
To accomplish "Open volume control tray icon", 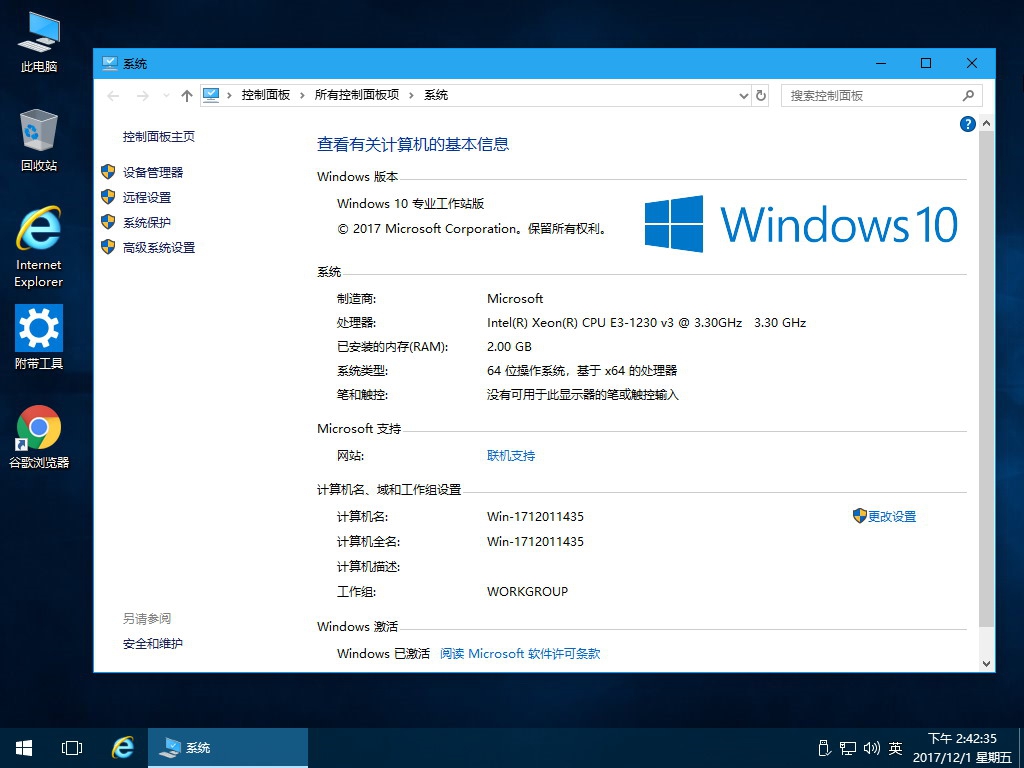I will click(871, 748).
